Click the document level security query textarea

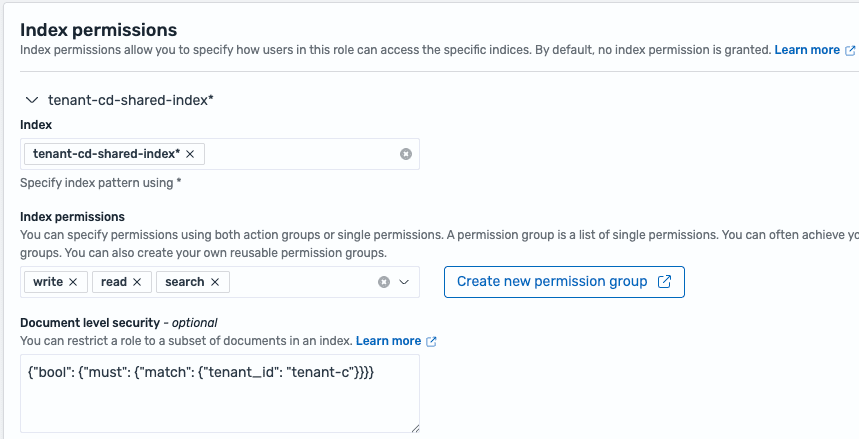(x=219, y=400)
